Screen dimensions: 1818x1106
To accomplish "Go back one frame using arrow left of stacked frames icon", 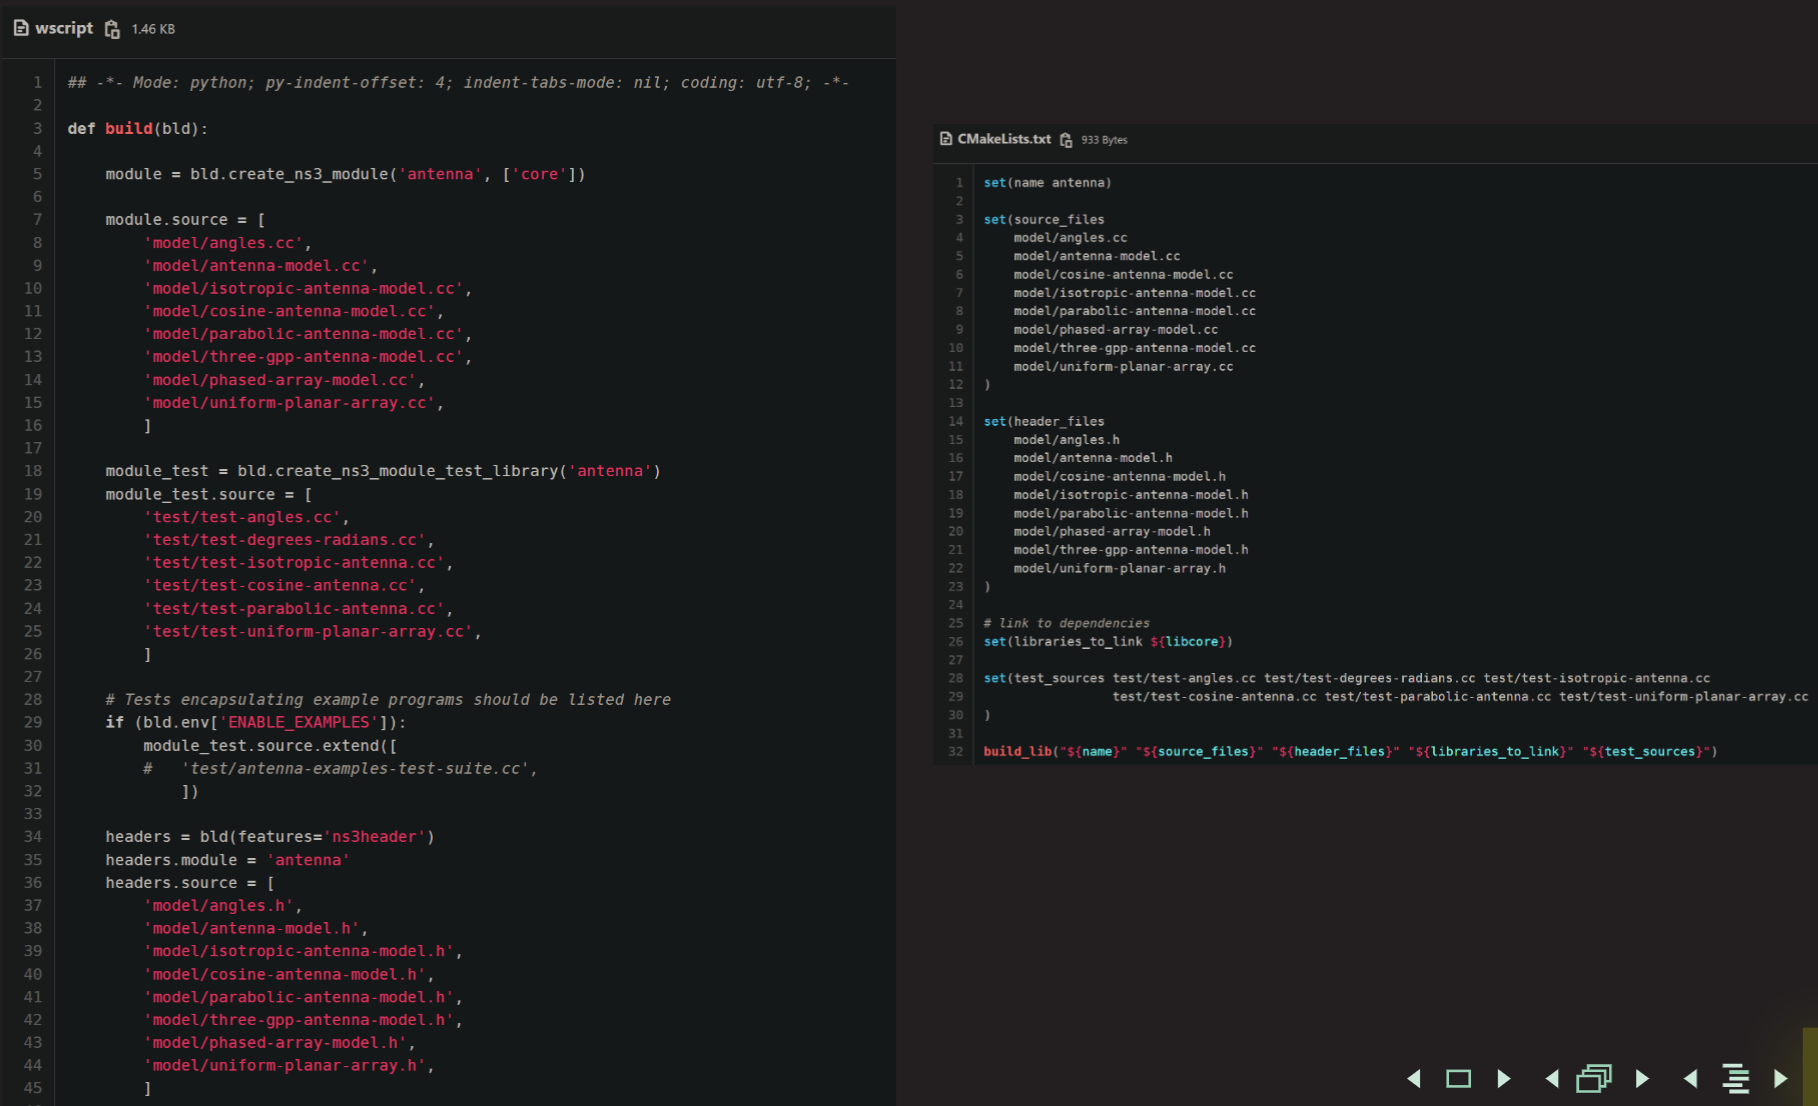I will click(x=1552, y=1078).
